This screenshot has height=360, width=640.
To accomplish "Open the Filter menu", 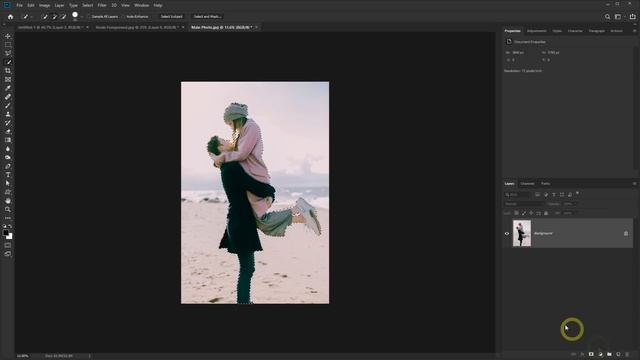I will pos(102,5).
